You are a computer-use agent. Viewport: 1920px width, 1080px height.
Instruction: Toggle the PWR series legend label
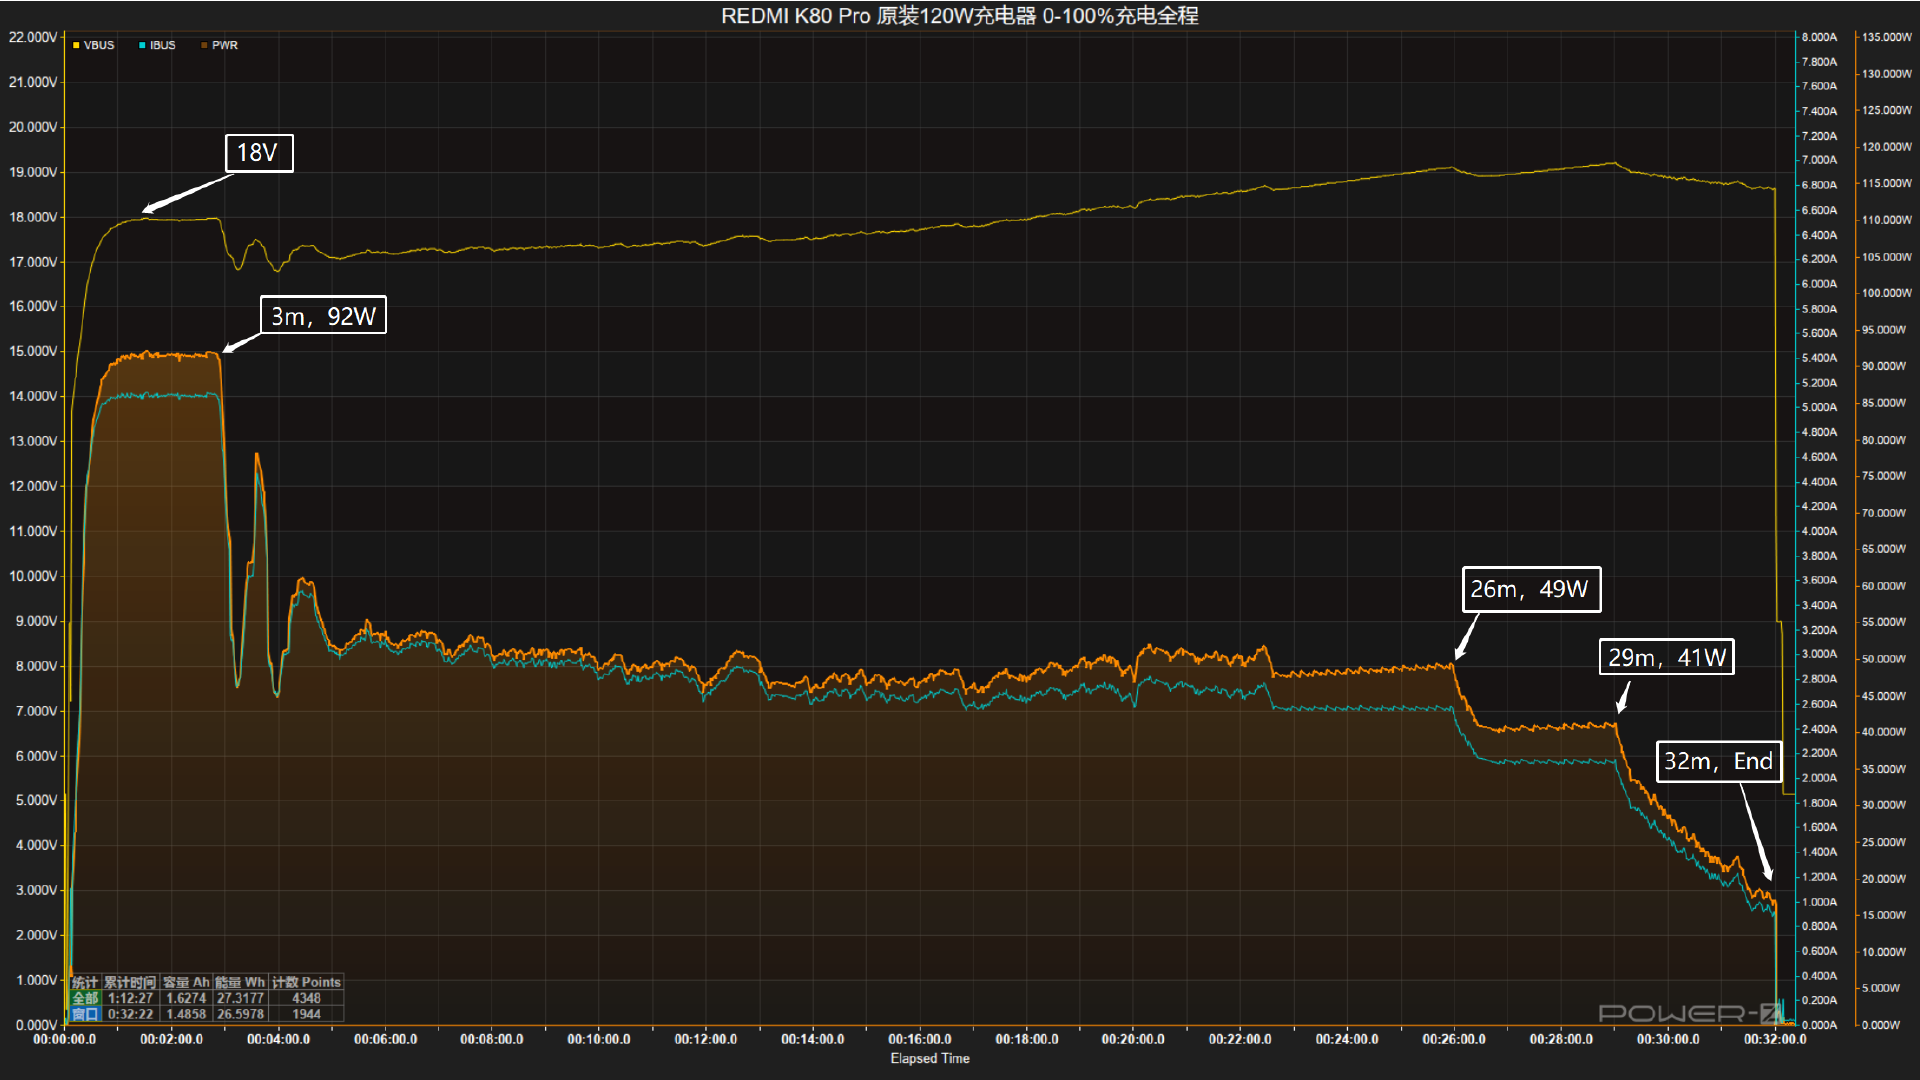coord(225,45)
